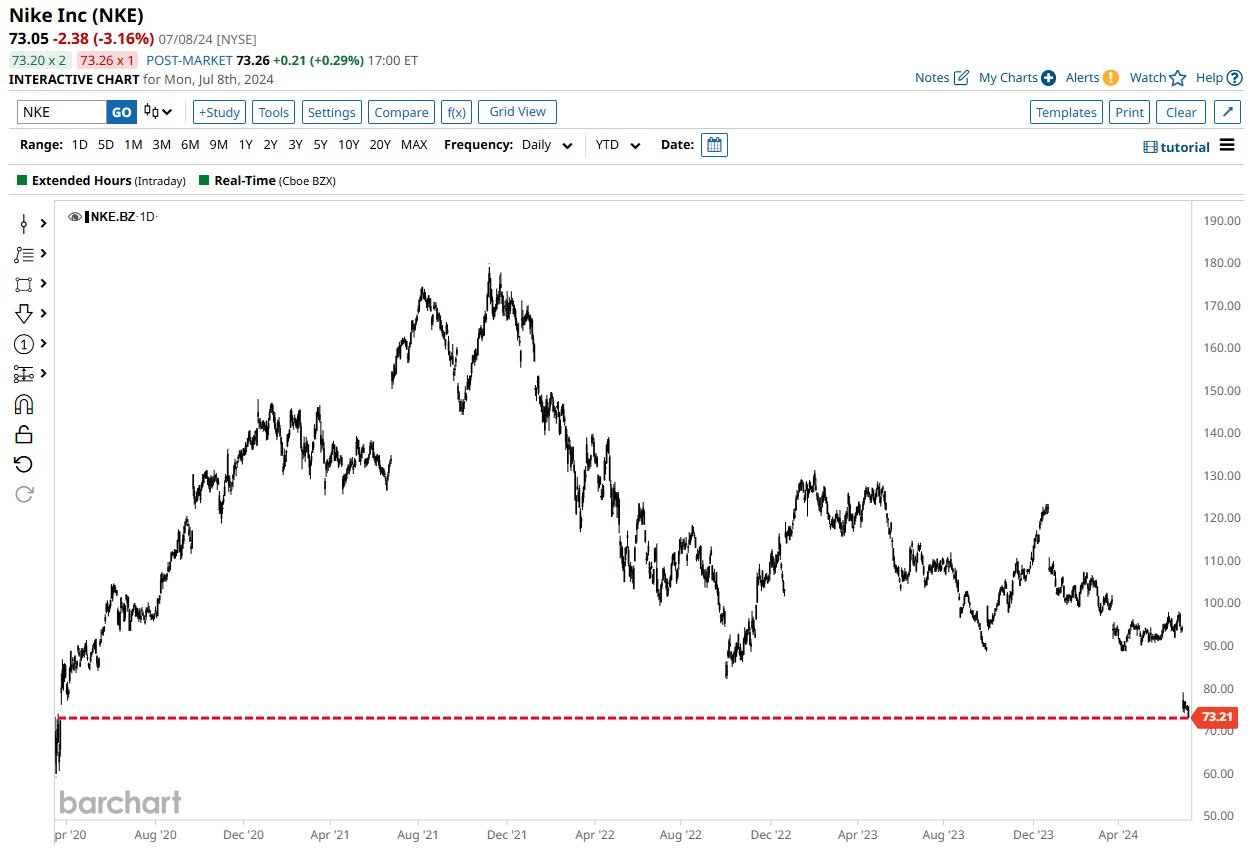Click the Print button
This screenshot has height=859, width=1252.
point(1129,112)
